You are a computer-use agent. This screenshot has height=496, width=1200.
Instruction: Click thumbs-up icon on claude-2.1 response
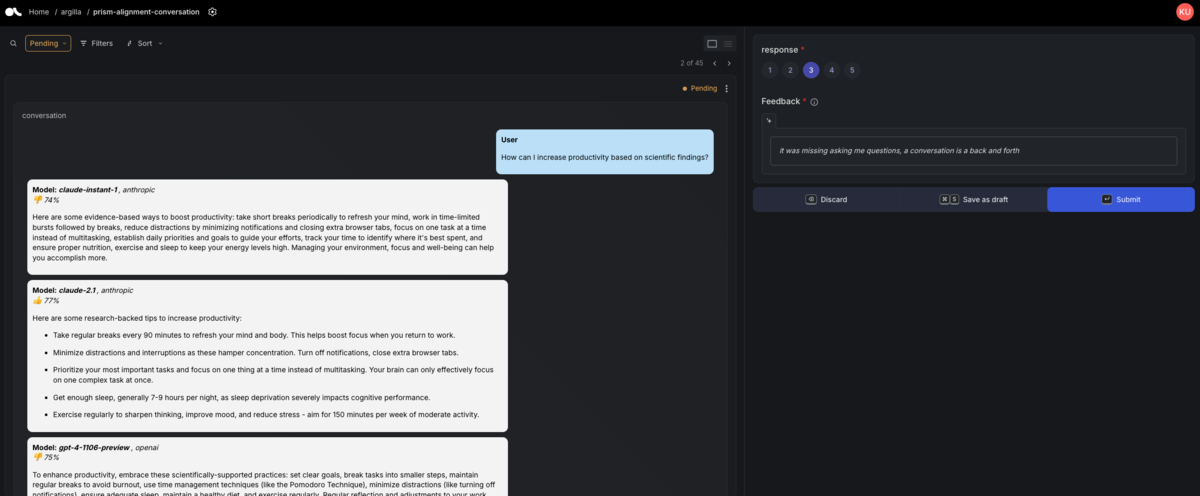click(37, 300)
